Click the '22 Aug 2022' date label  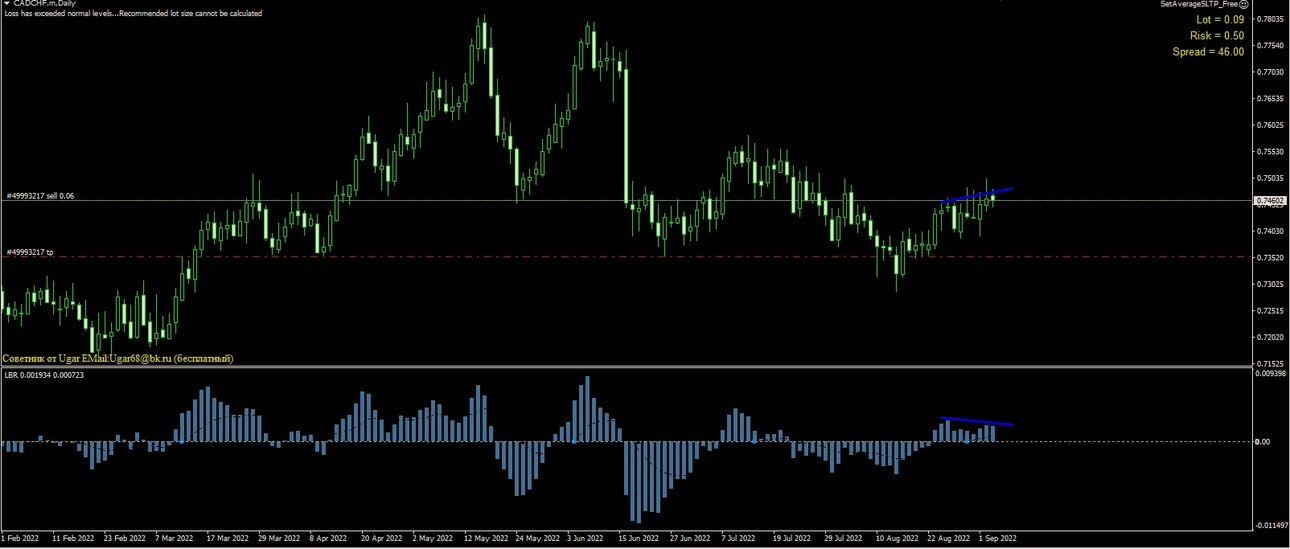click(948, 539)
